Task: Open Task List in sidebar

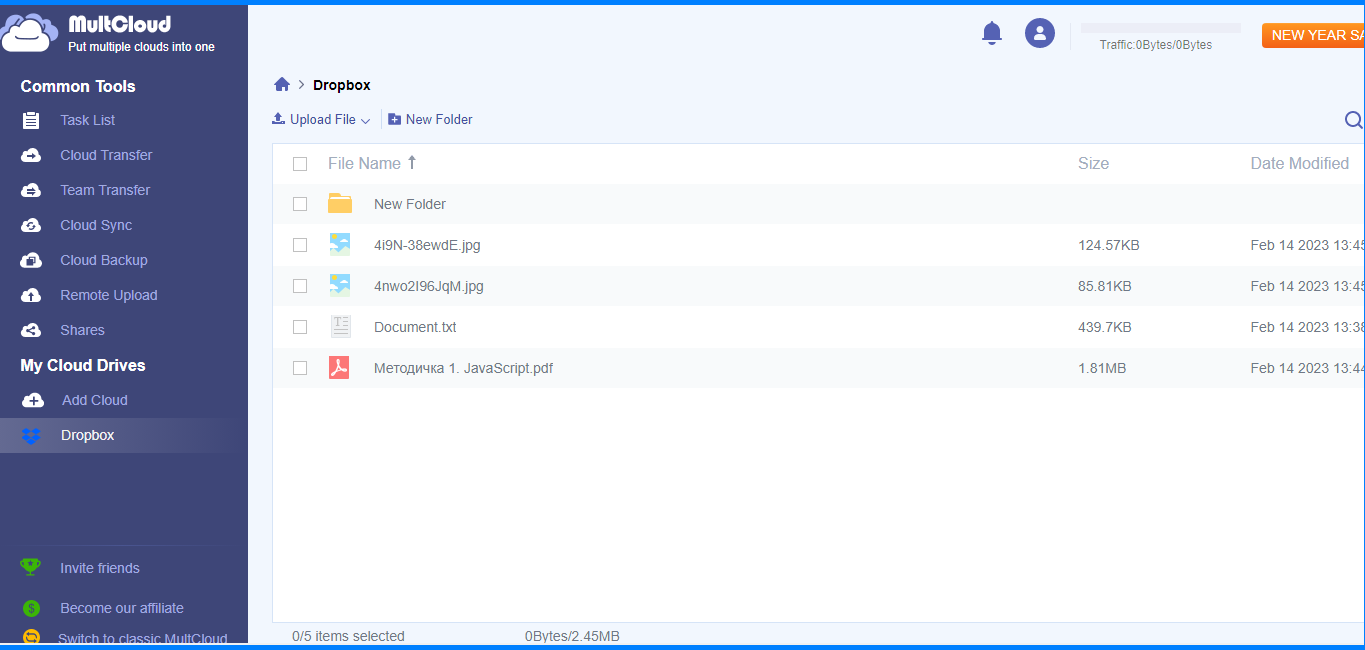Action: 88,120
